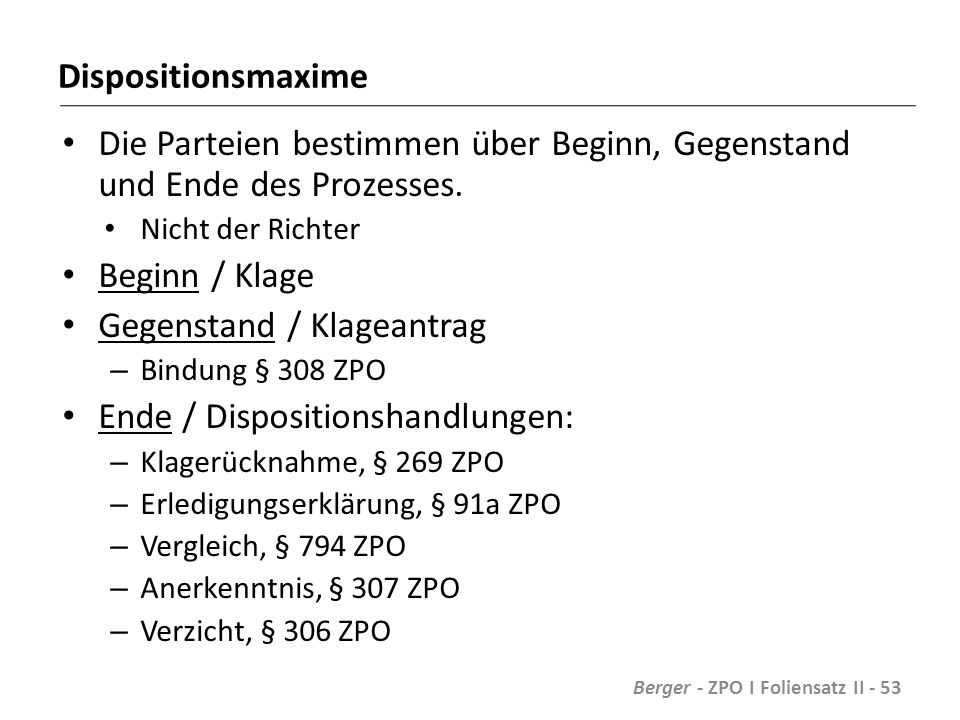Click the bullet point before Ende
This screenshot has height=720, width=960.
coord(69,416)
